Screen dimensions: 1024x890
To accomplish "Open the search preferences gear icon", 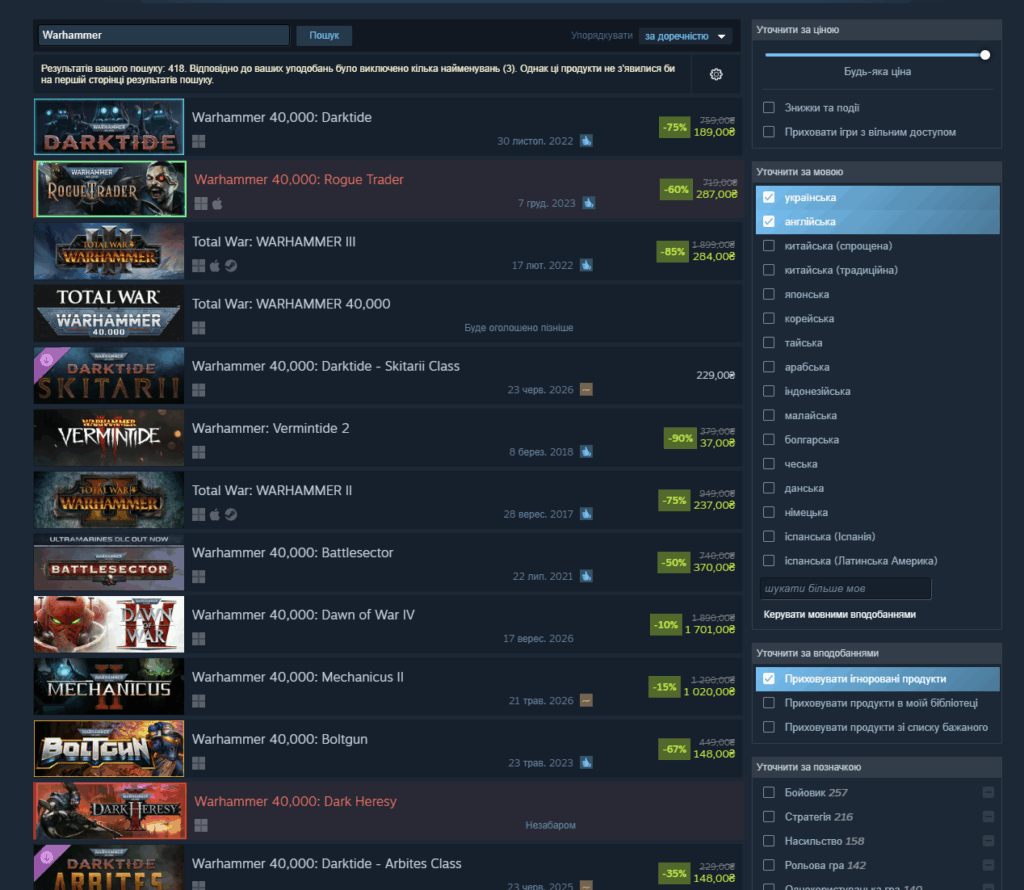I will [x=716, y=74].
